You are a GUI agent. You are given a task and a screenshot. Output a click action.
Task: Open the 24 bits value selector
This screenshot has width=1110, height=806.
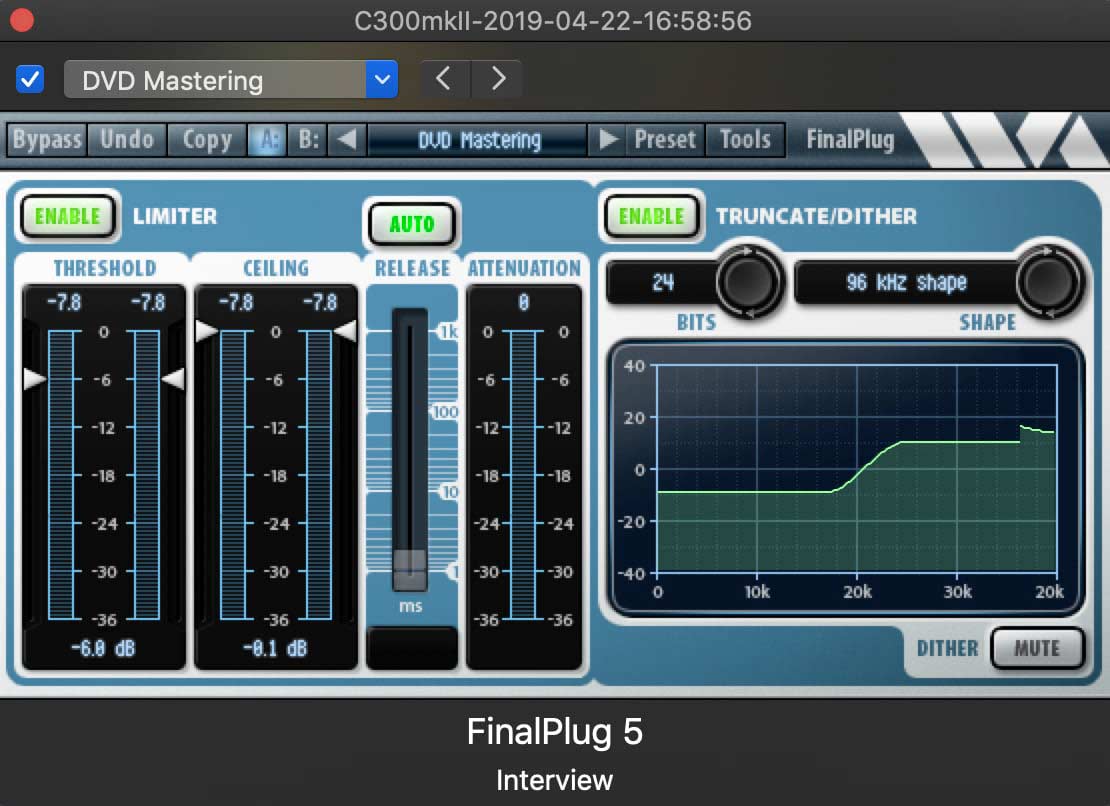[x=663, y=282]
